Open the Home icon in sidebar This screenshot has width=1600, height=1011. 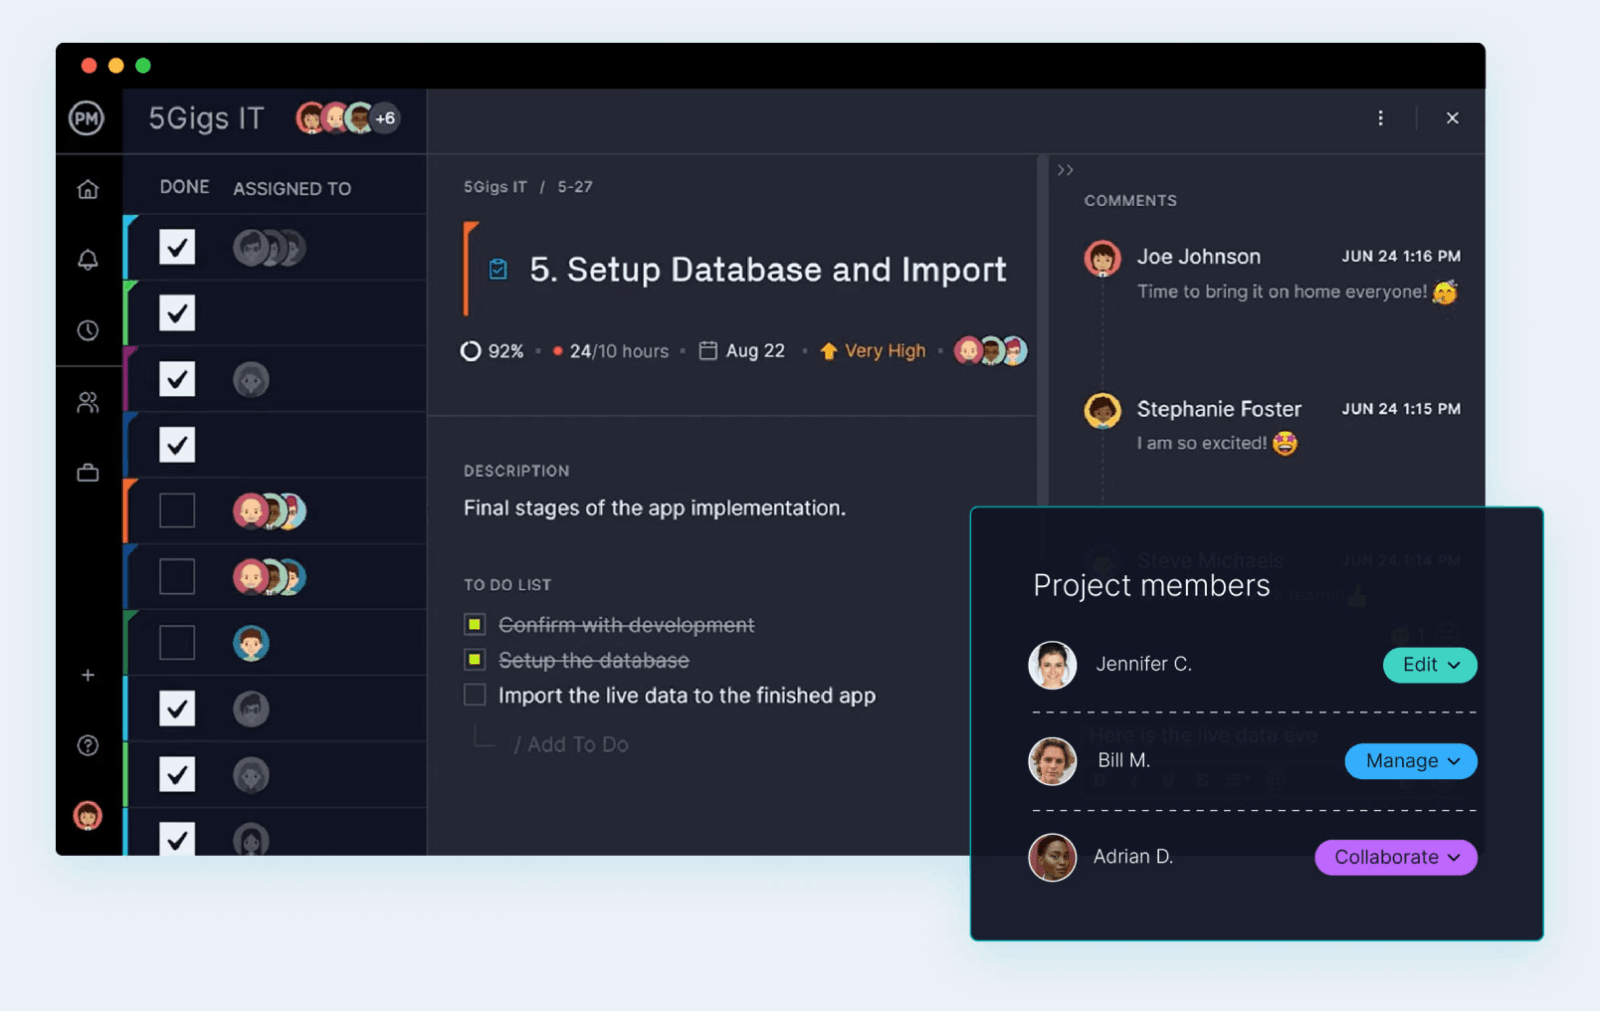pyautogui.click(x=88, y=189)
